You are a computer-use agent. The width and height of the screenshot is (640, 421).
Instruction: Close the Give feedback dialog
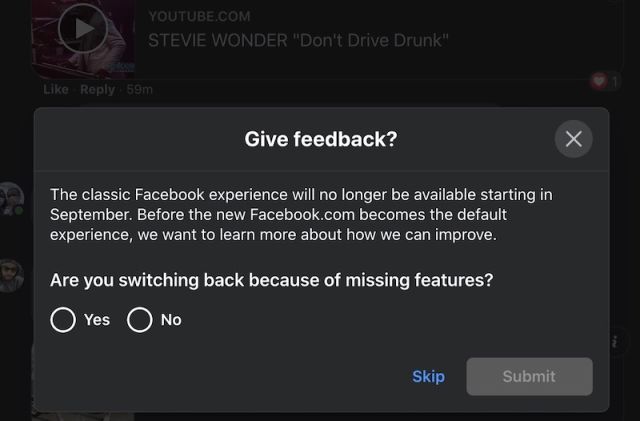pyautogui.click(x=573, y=139)
